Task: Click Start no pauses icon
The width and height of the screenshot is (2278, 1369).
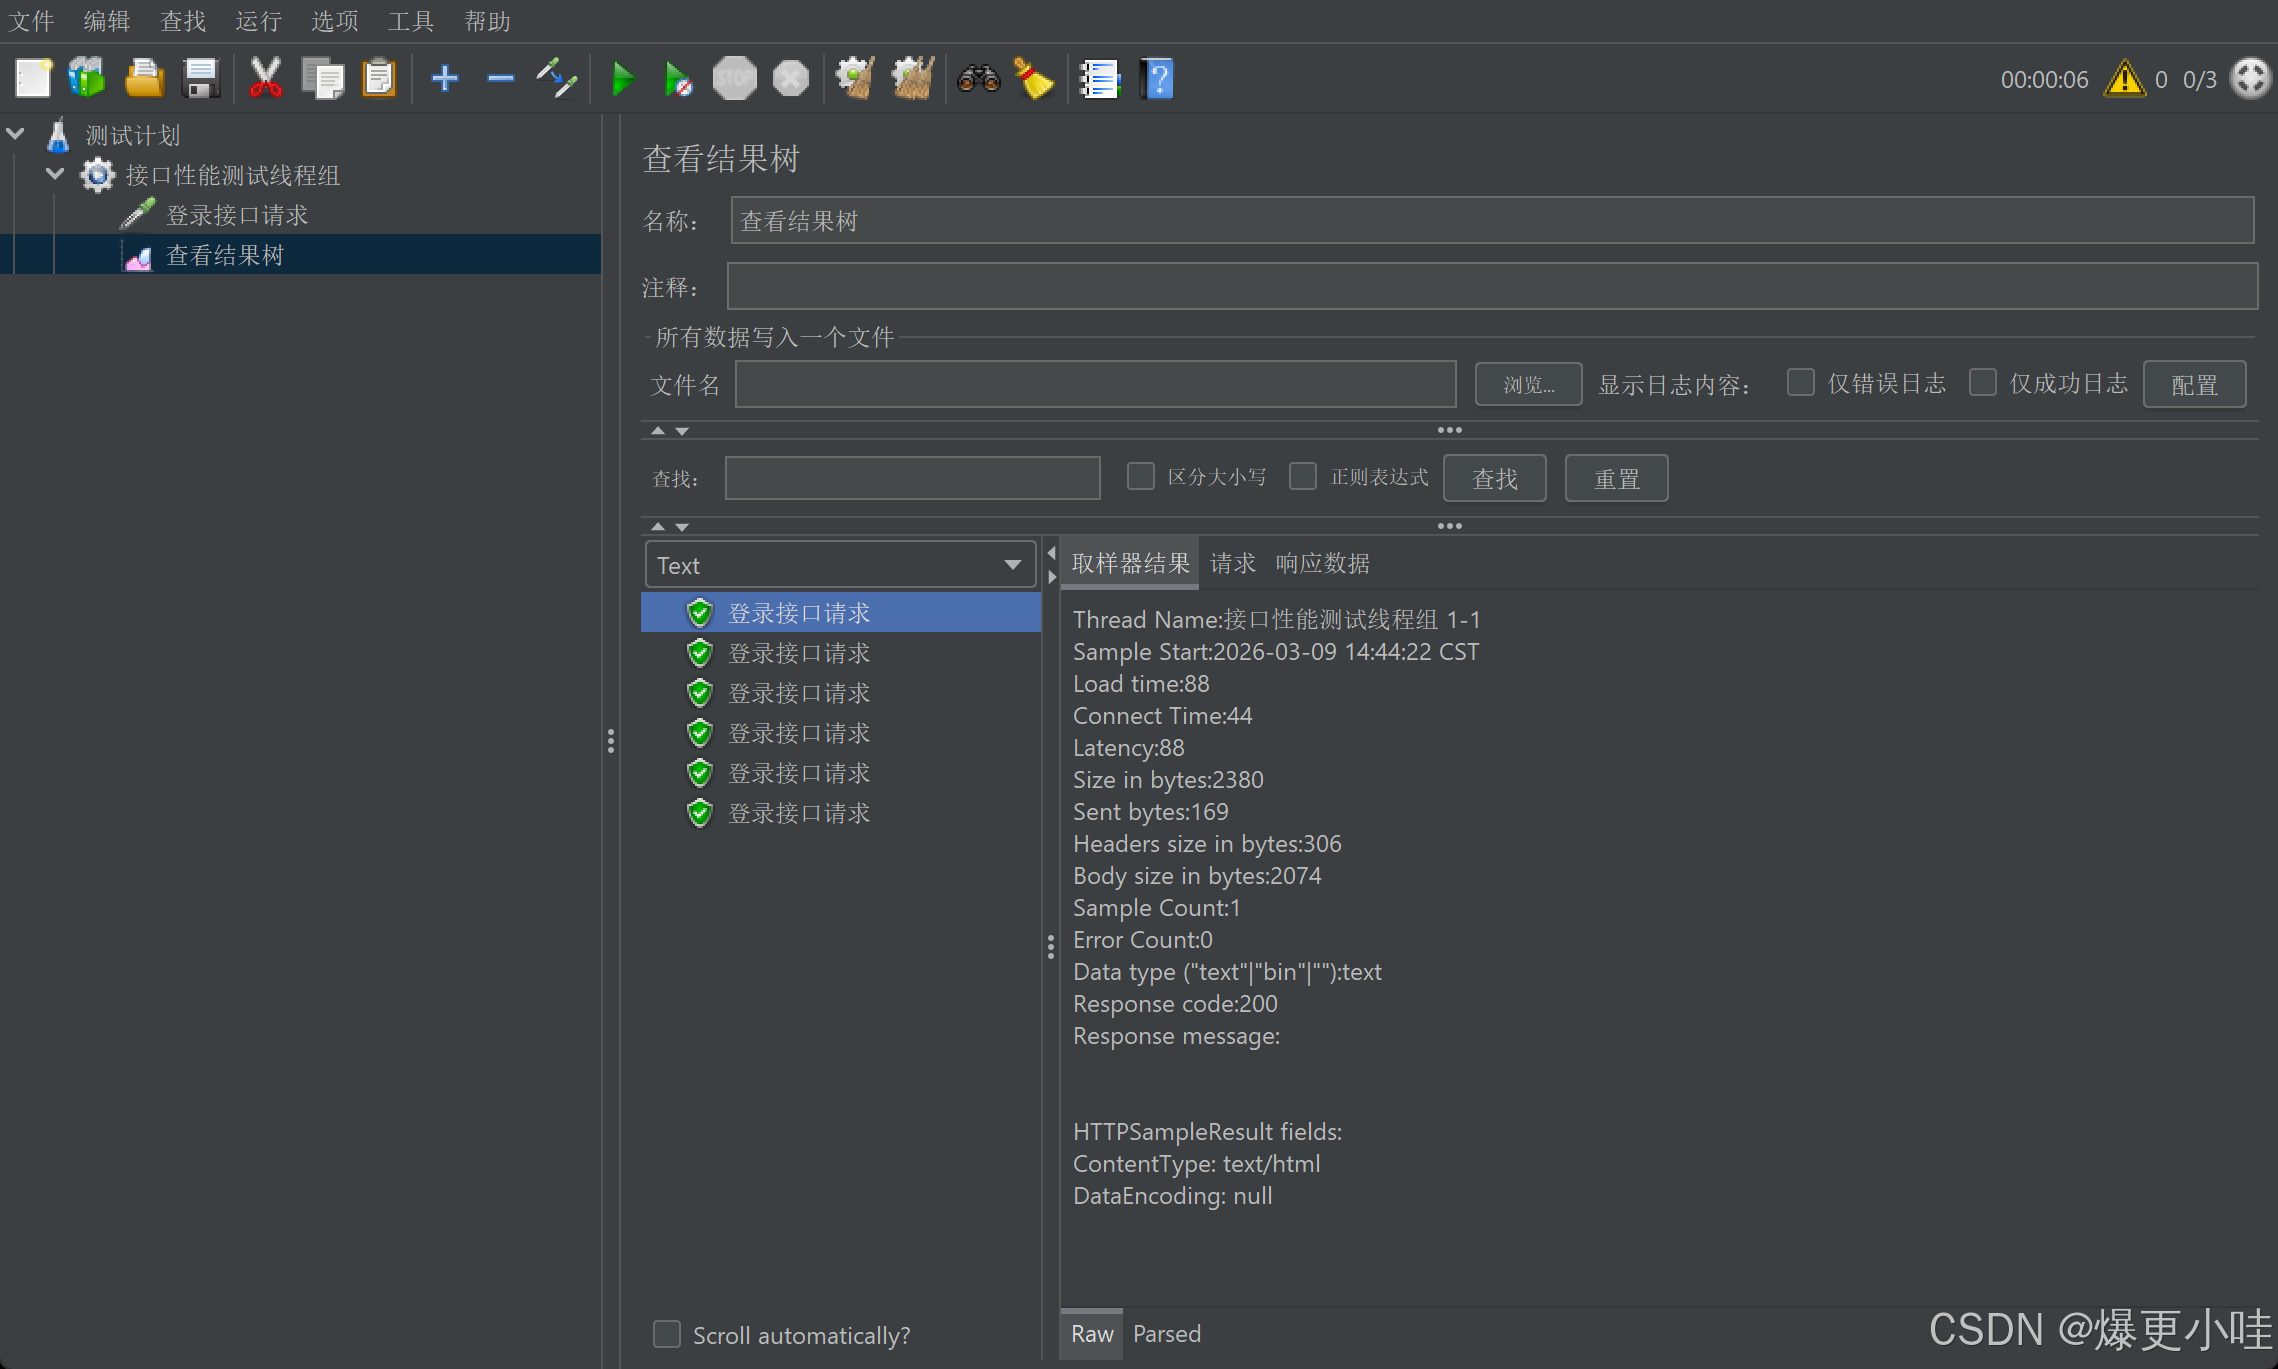Action: click(678, 79)
